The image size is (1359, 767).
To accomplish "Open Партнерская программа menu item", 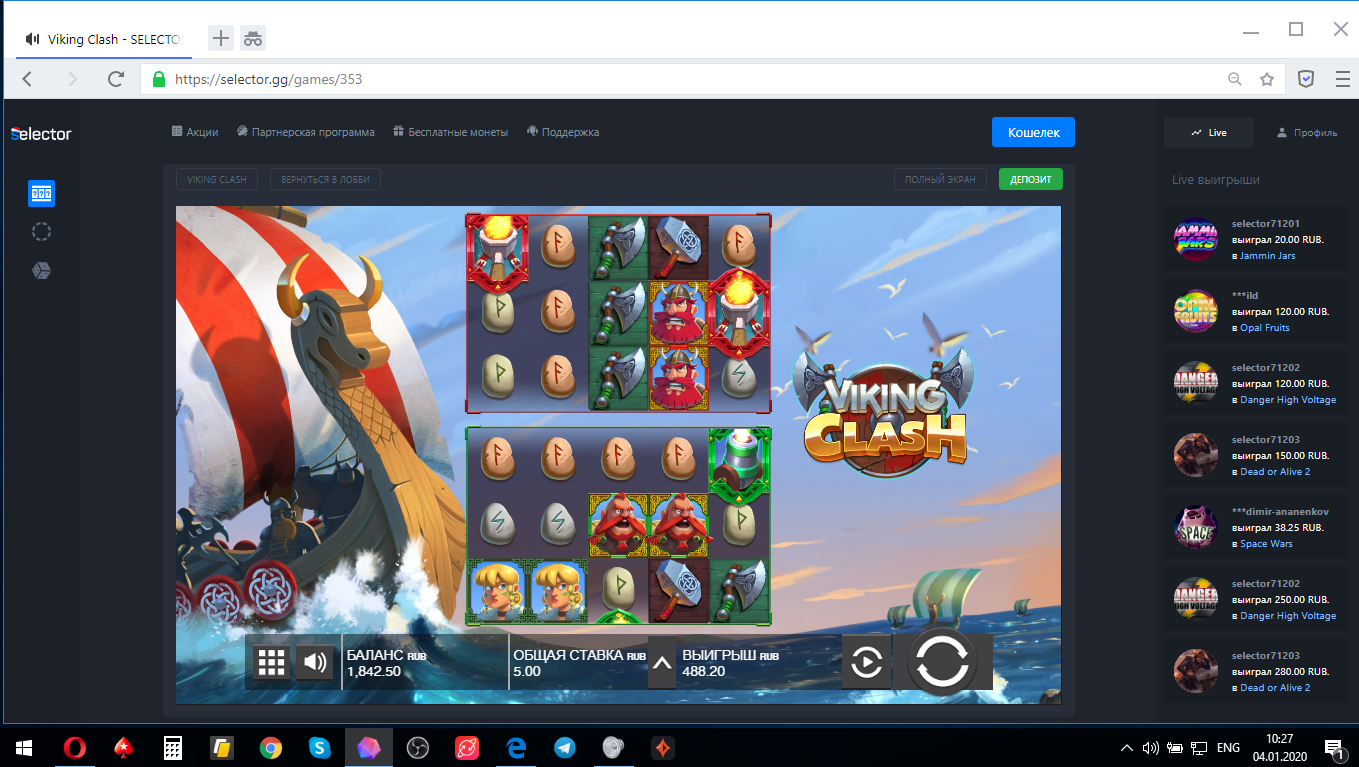I will (306, 132).
